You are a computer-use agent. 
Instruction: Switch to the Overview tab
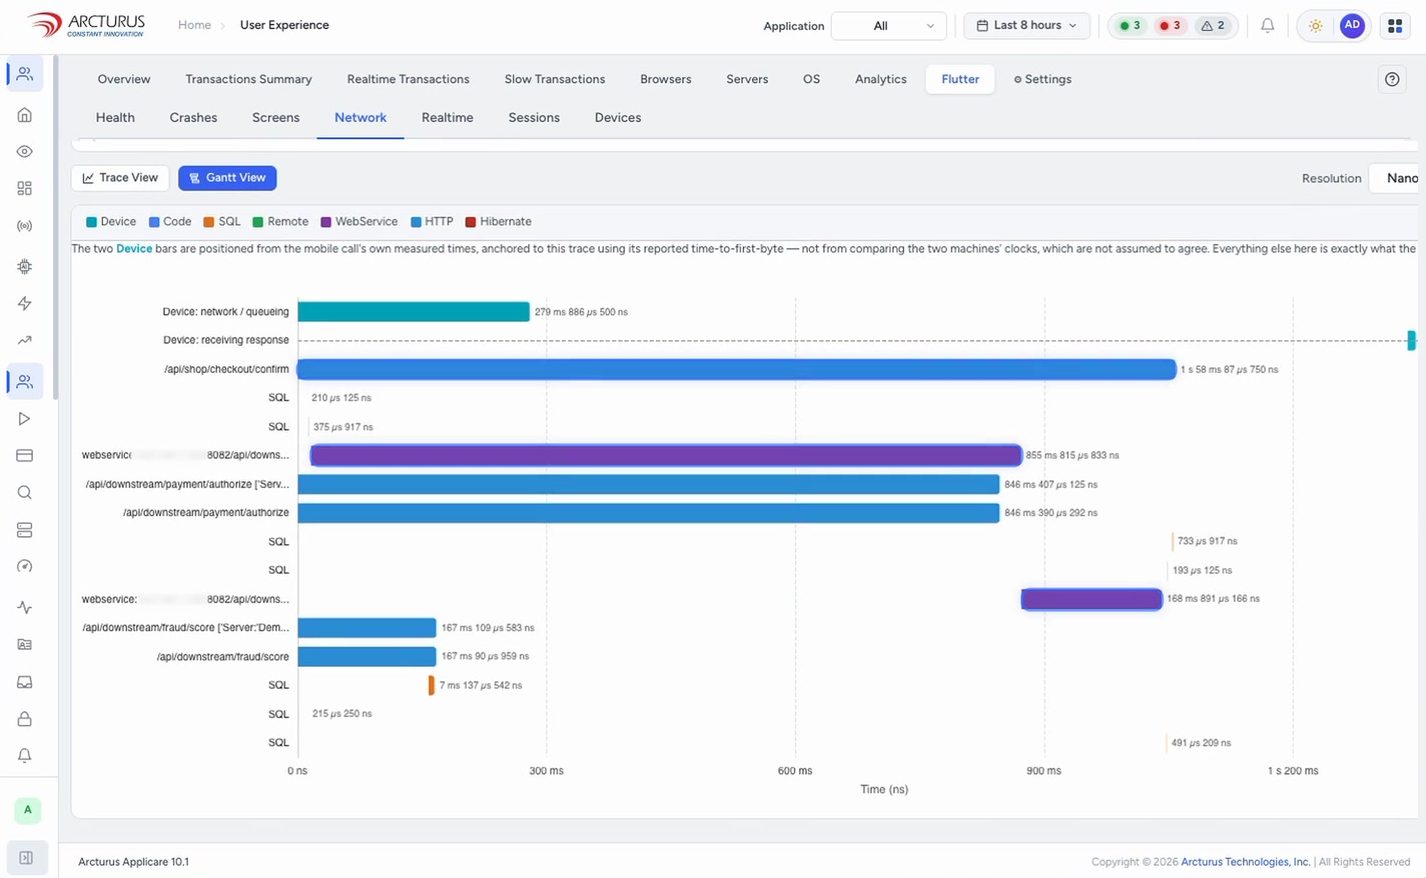(124, 79)
